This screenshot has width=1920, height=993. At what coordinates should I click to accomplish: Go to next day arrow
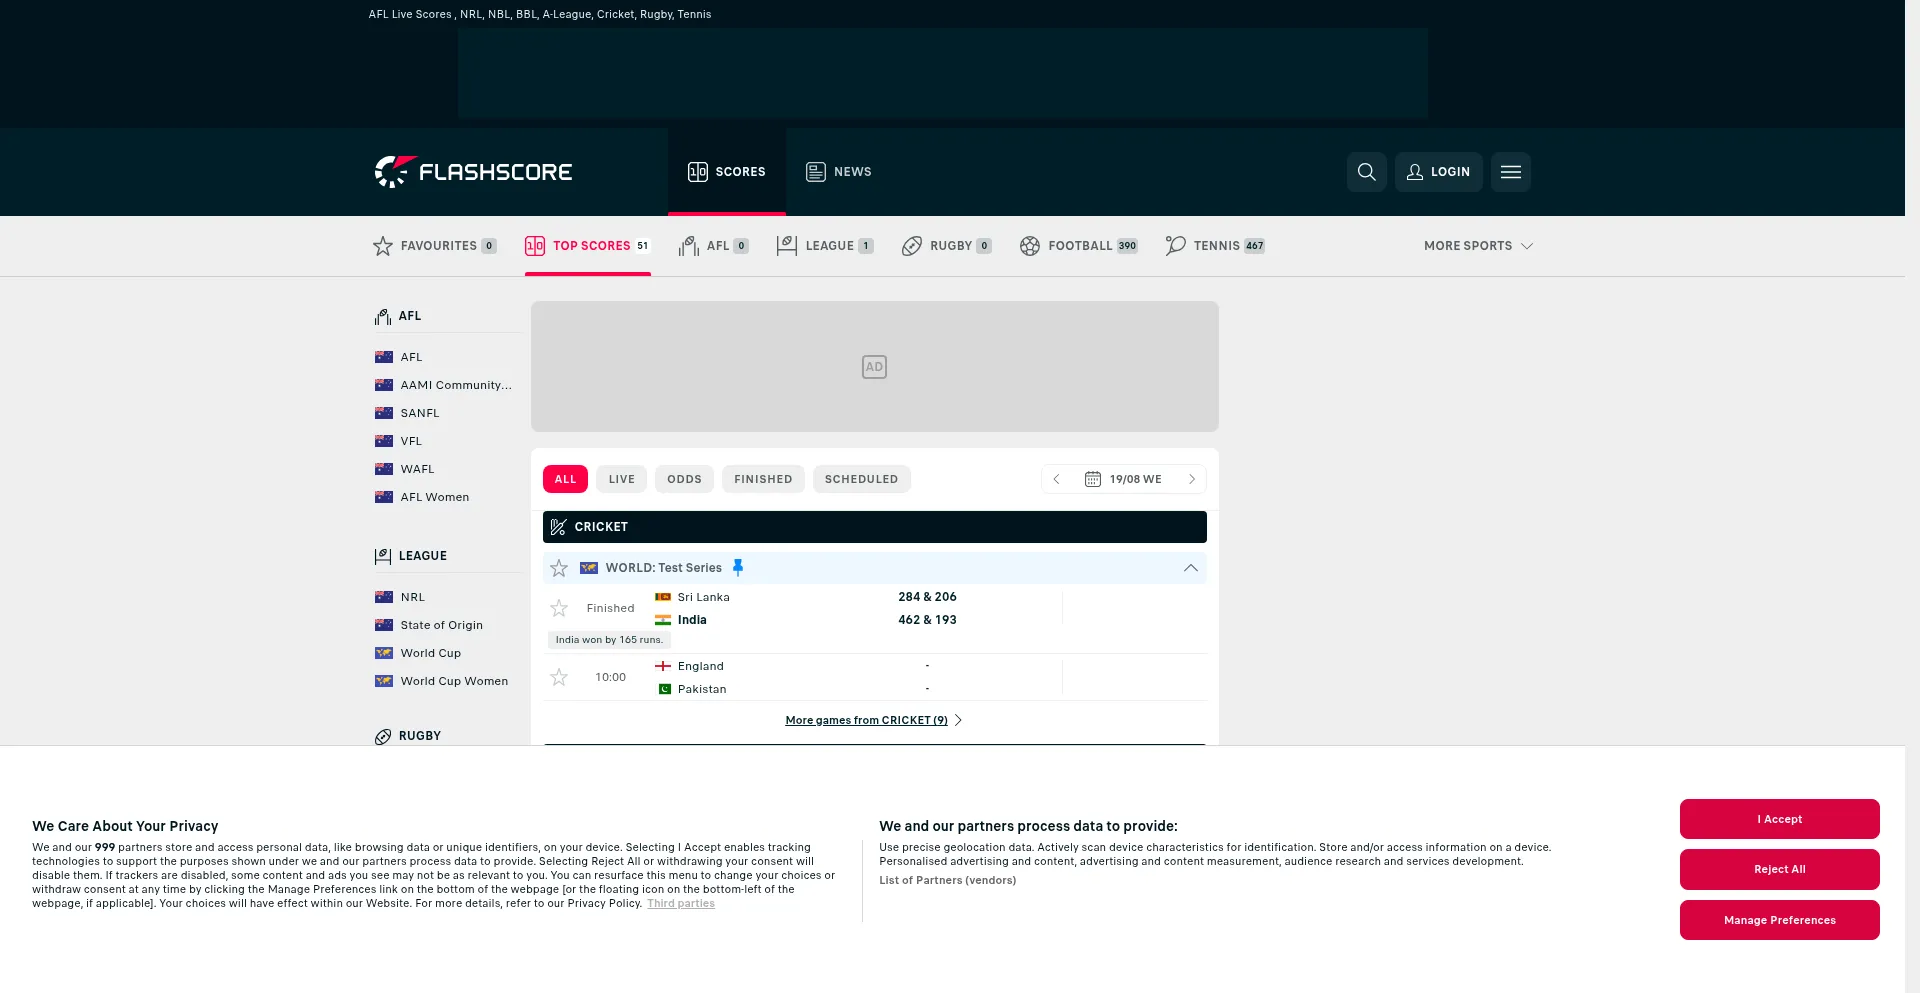pyautogui.click(x=1192, y=479)
